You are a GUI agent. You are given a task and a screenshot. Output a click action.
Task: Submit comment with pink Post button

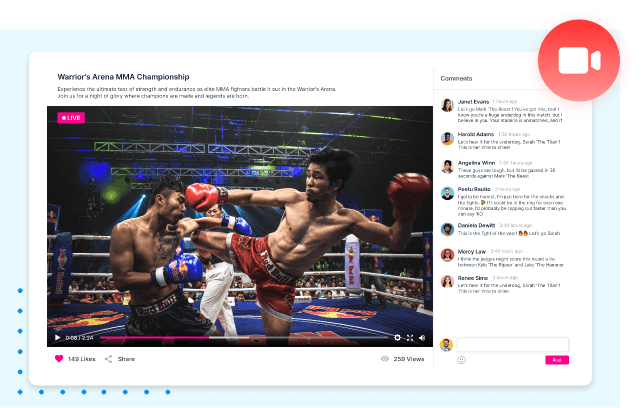[557, 360]
